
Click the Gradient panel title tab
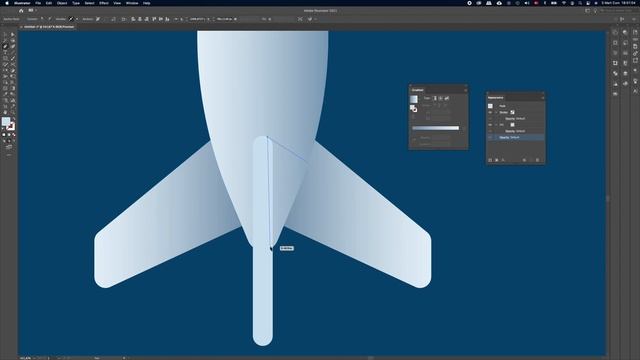point(418,90)
